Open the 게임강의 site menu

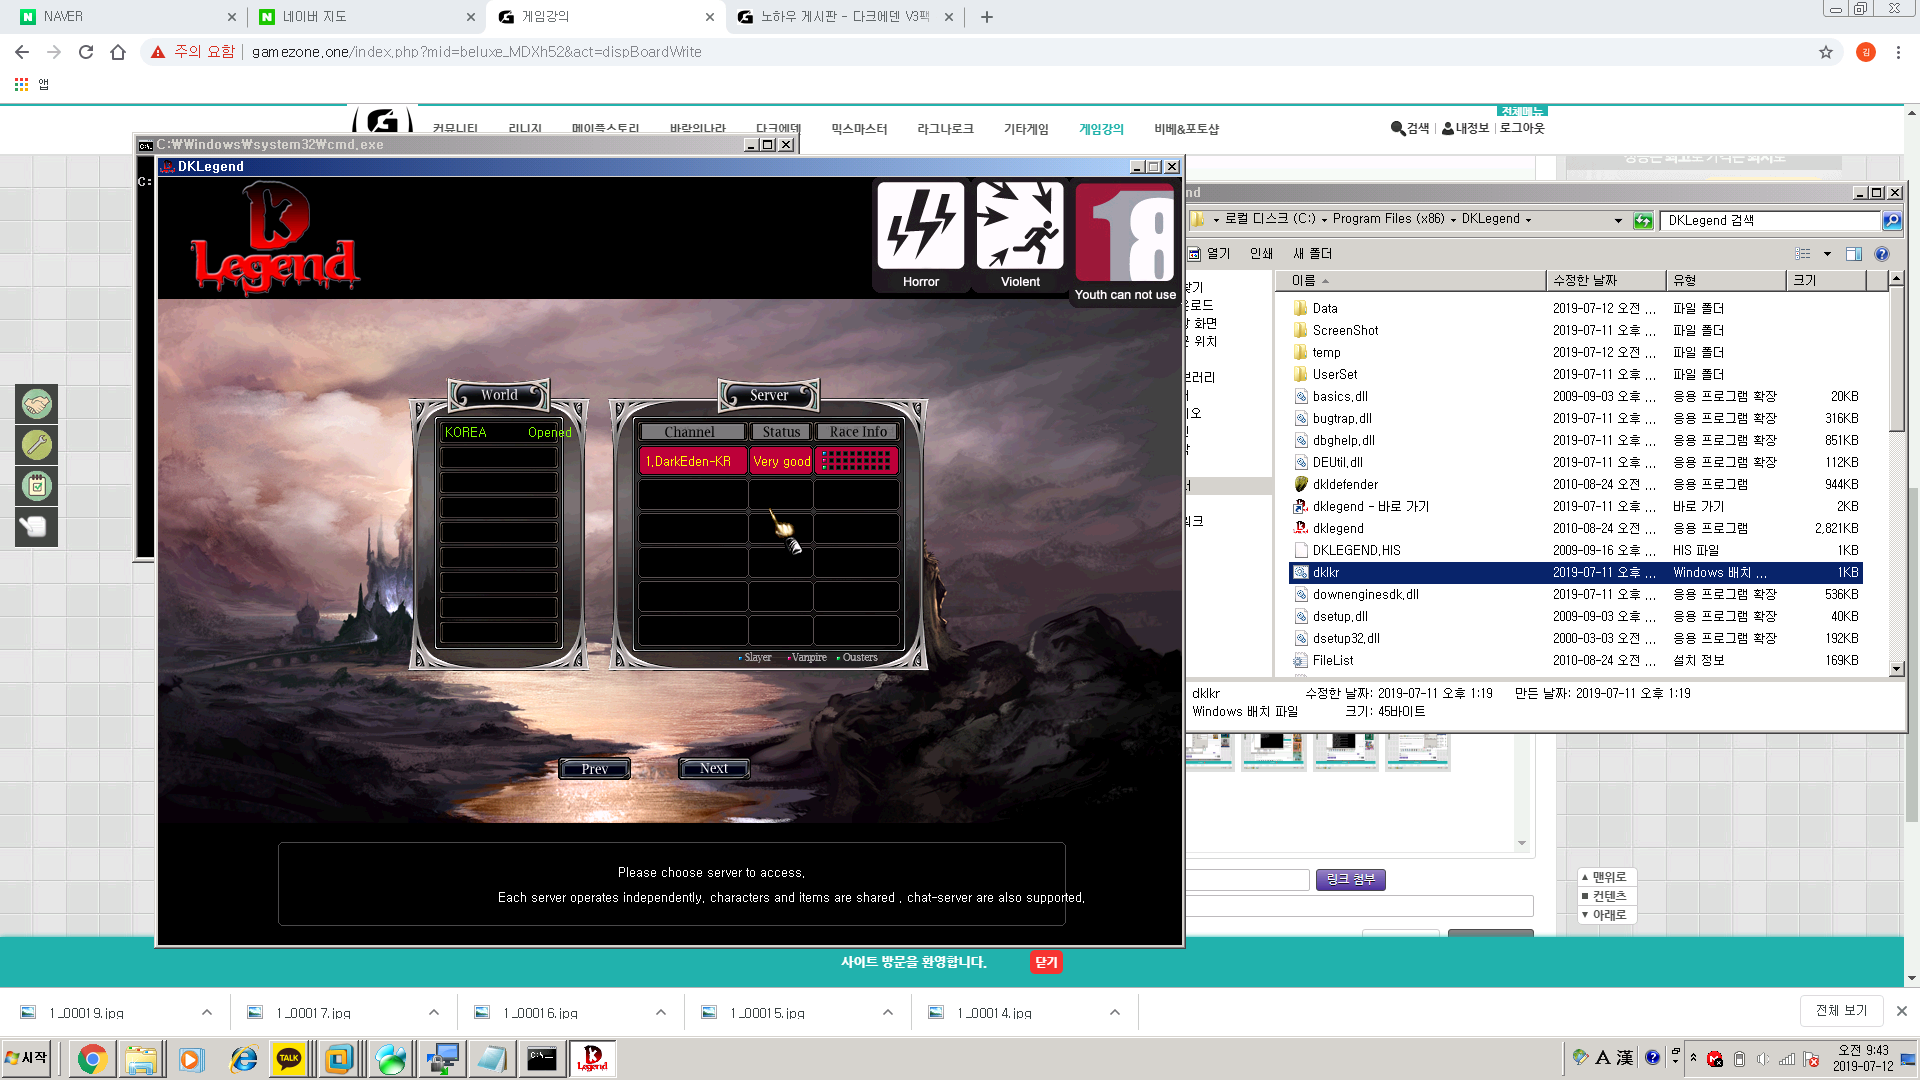click(x=1101, y=129)
